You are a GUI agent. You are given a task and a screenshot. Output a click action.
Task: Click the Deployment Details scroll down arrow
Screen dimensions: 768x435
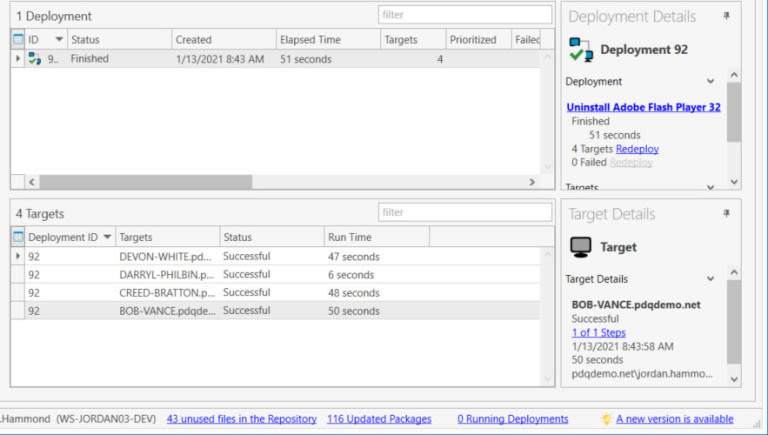(x=734, y=182)
